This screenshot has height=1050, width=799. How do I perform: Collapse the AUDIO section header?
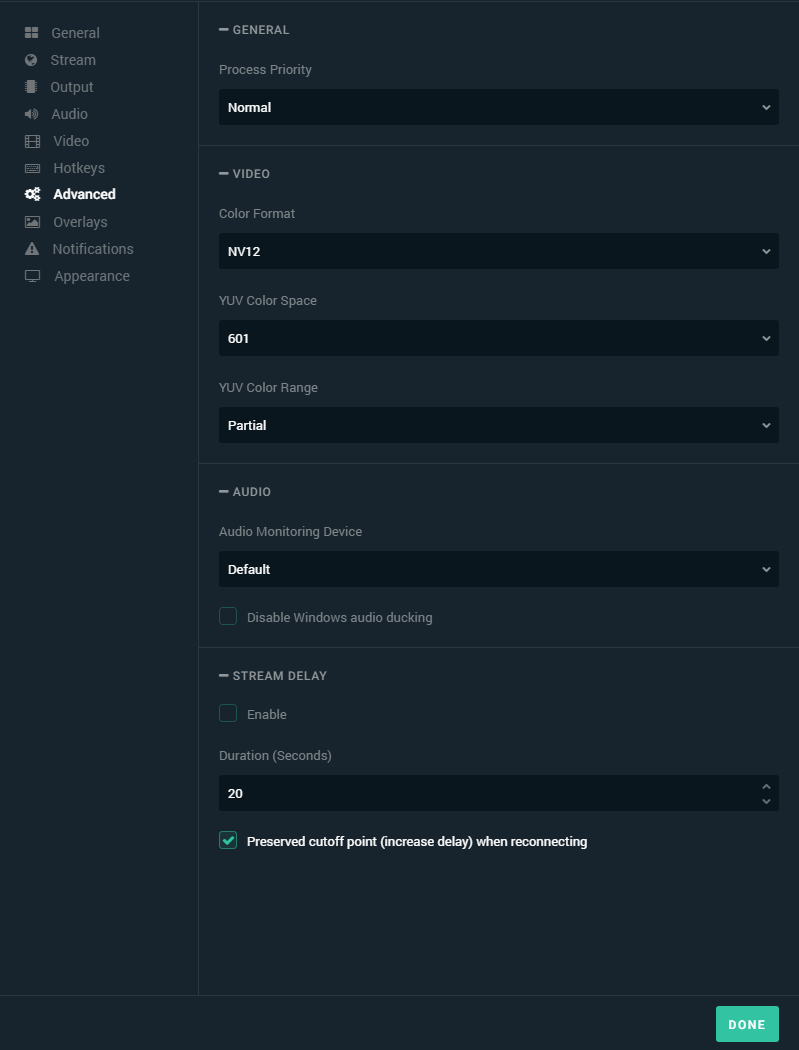click(245, 492)
